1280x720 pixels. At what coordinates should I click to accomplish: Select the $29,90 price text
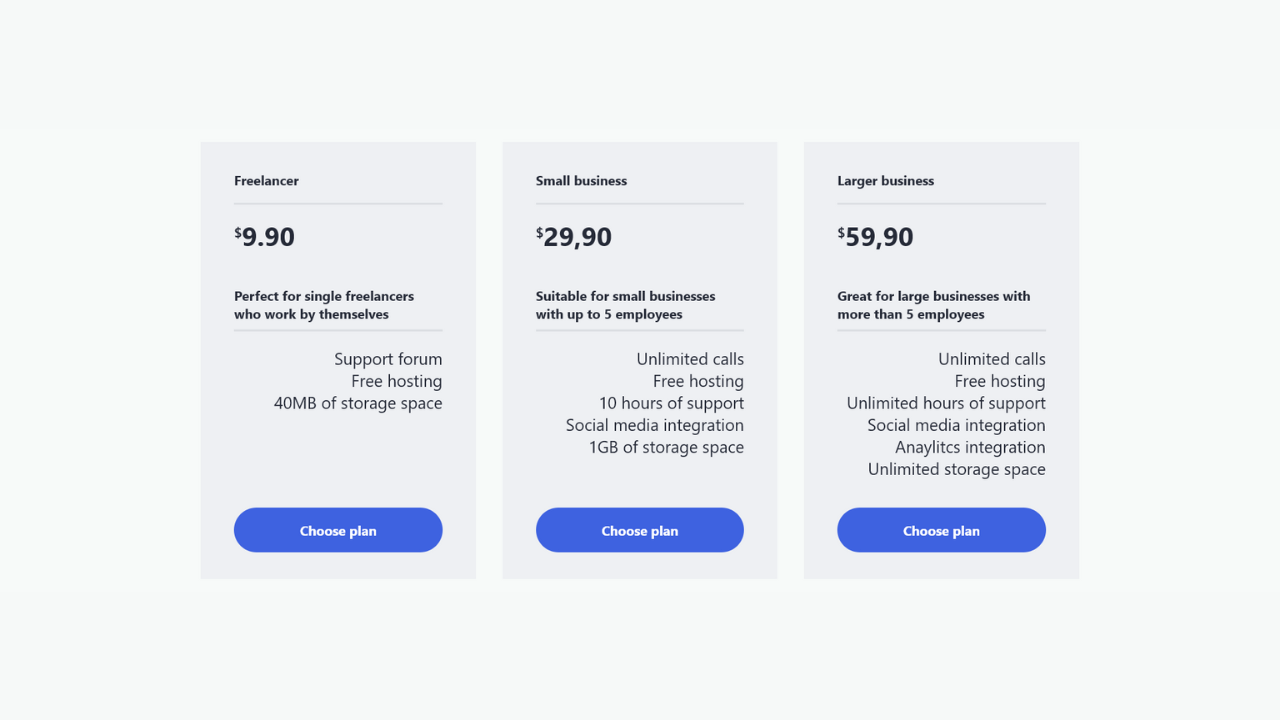point(574,237)
